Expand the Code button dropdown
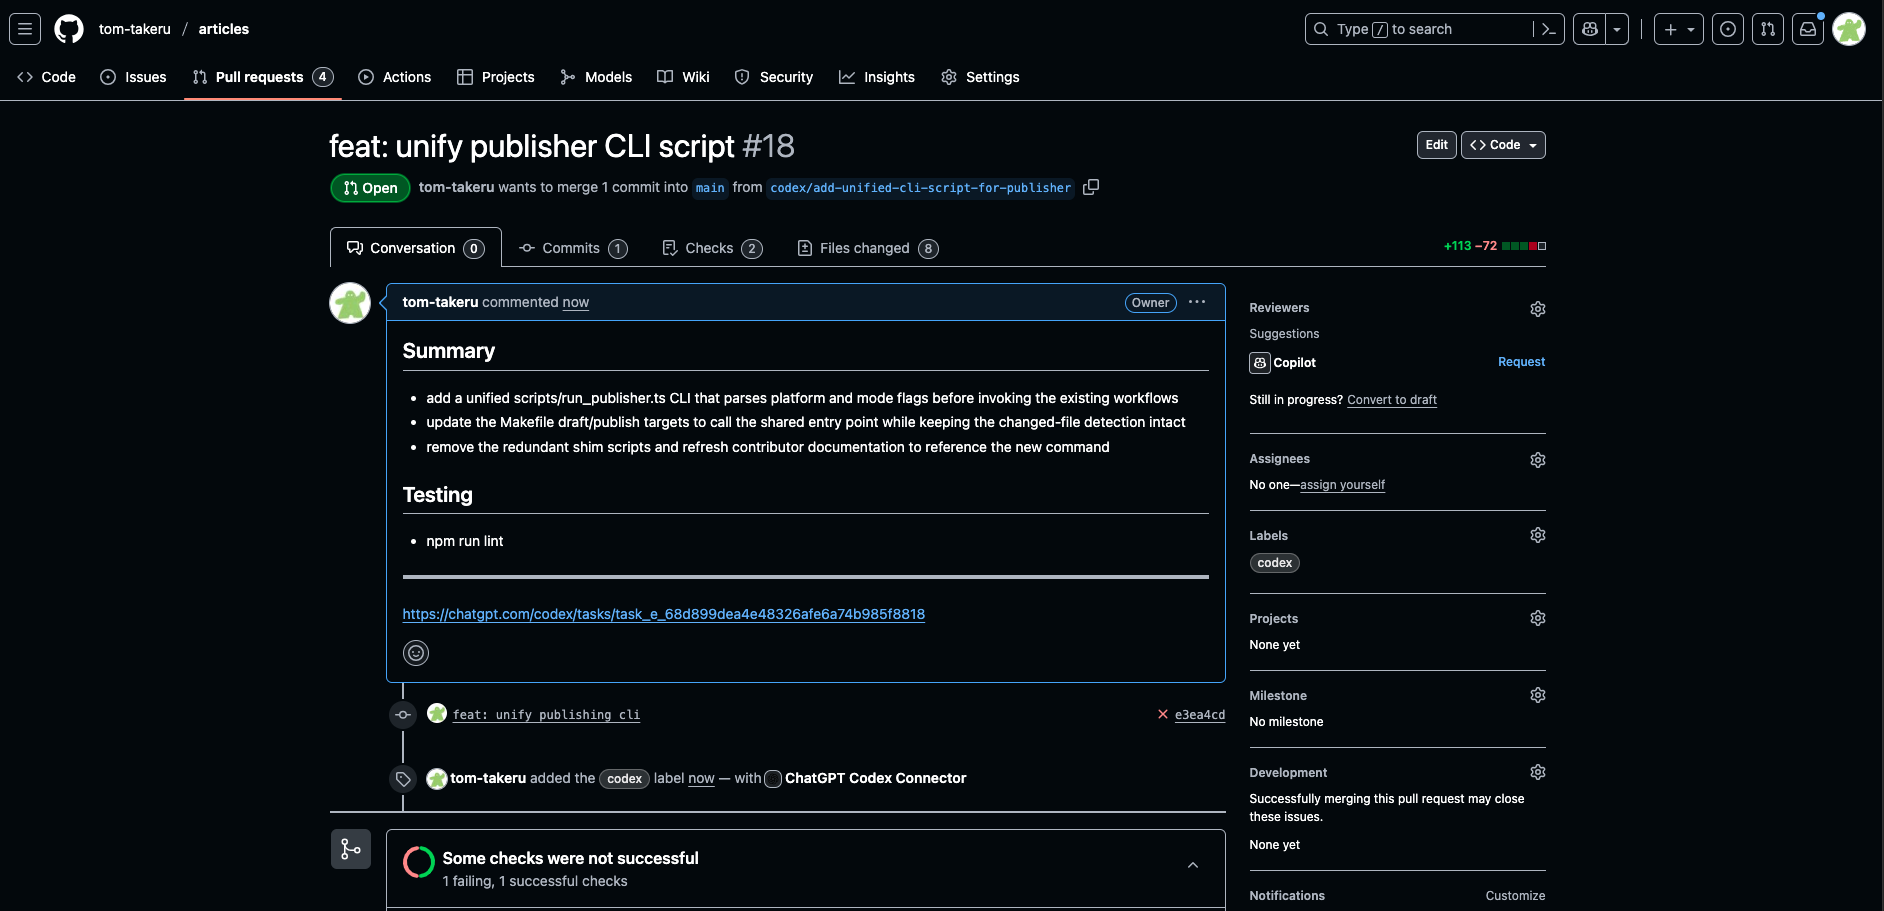The width and height of the screenshot is (1884, 911). [1532, 144]
